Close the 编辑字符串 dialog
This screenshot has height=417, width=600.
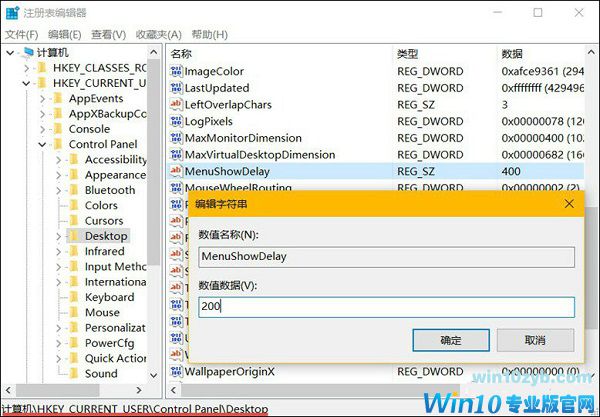569,203
